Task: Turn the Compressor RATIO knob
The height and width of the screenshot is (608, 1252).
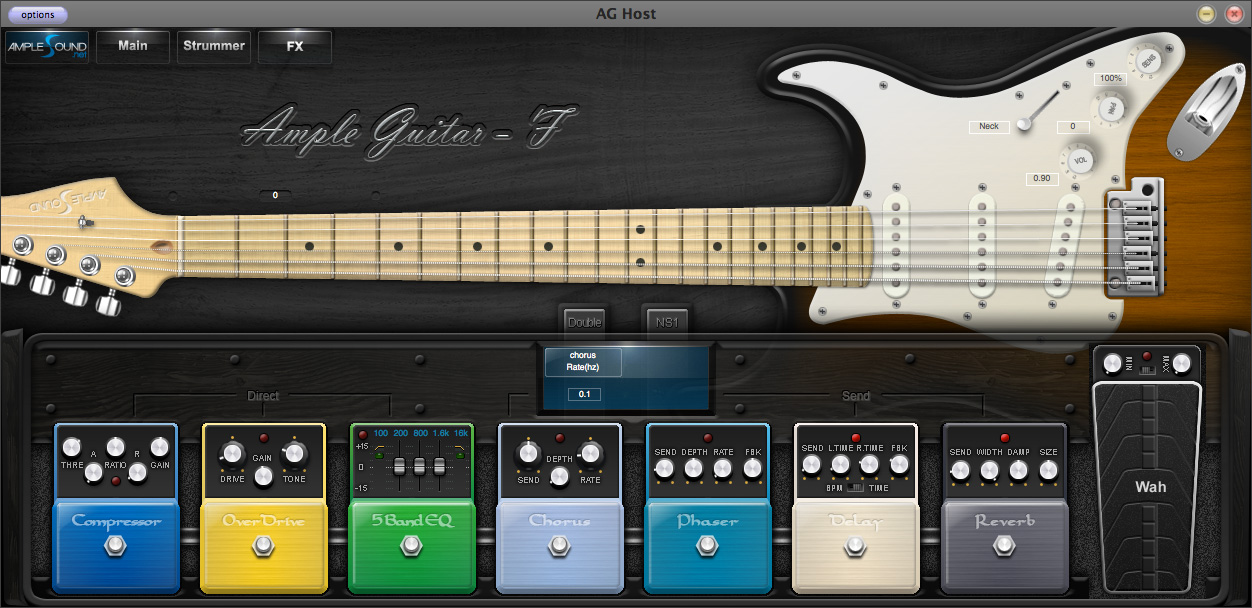Action: [x=116, y=447]
